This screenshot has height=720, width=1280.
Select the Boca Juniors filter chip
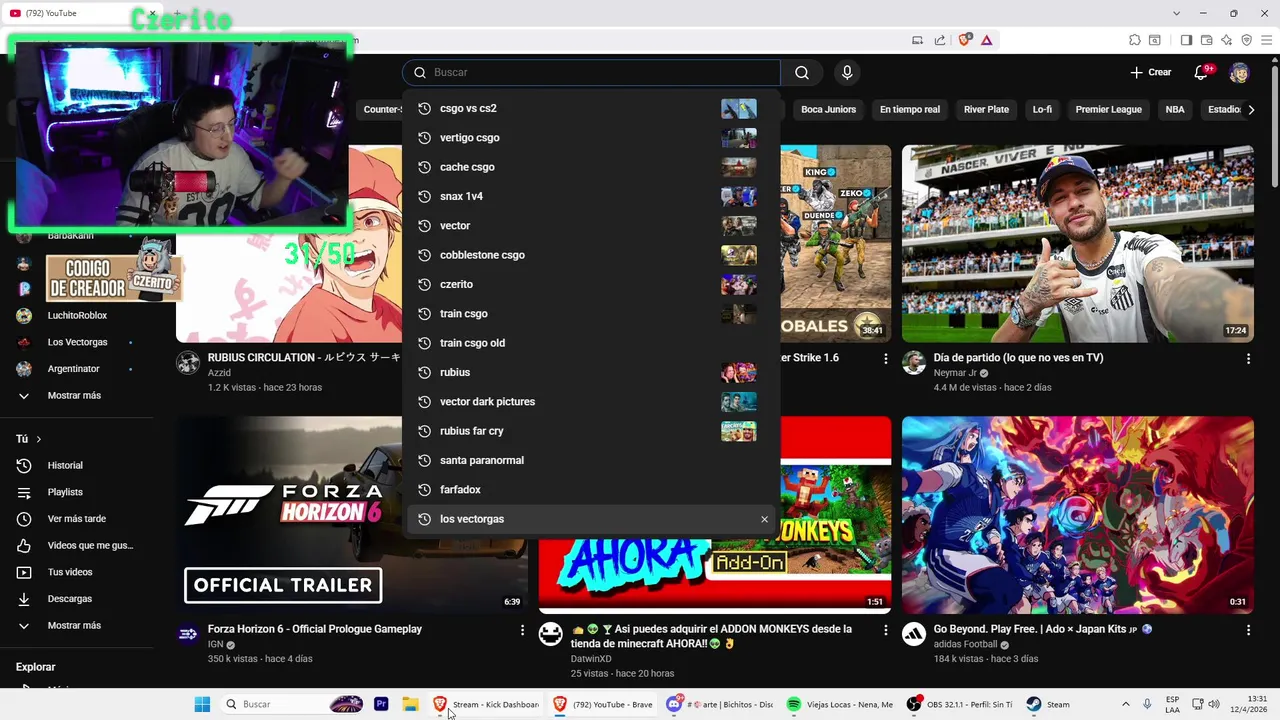click(x=828, y=109)
